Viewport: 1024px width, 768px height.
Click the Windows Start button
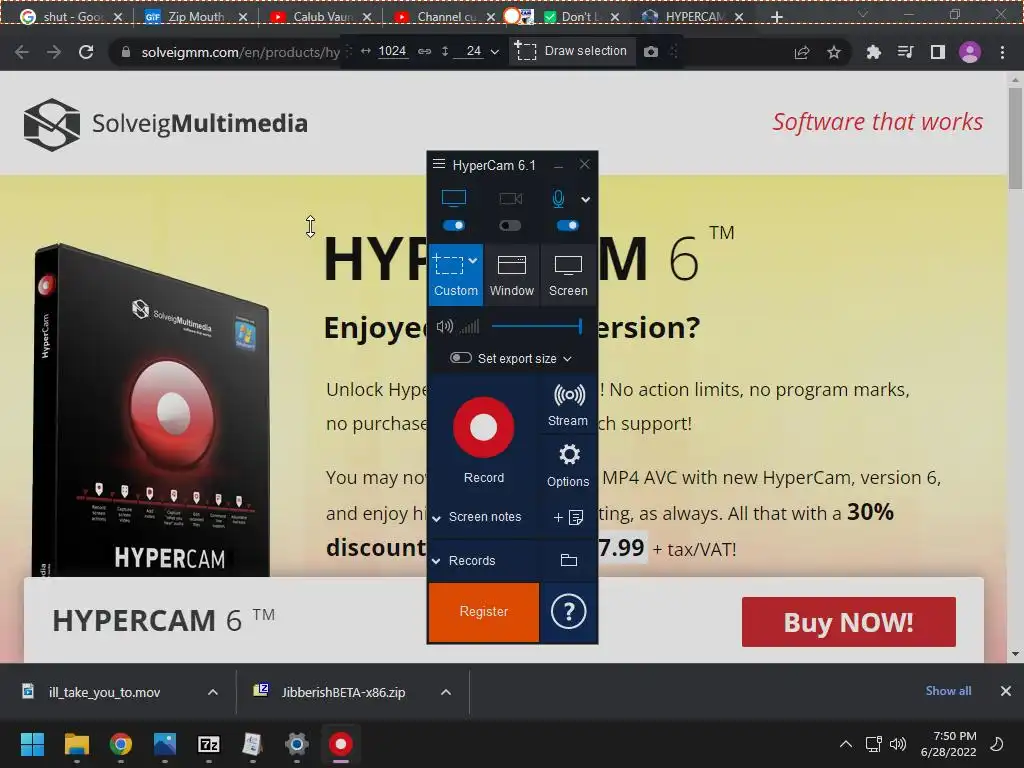tap(33, 744)
